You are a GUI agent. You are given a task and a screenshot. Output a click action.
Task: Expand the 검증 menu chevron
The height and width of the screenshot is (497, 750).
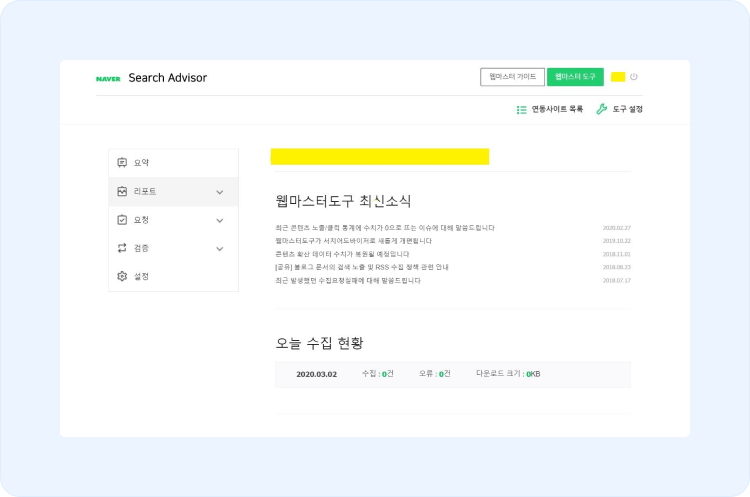pyautogui.click(x=220, y=248)
